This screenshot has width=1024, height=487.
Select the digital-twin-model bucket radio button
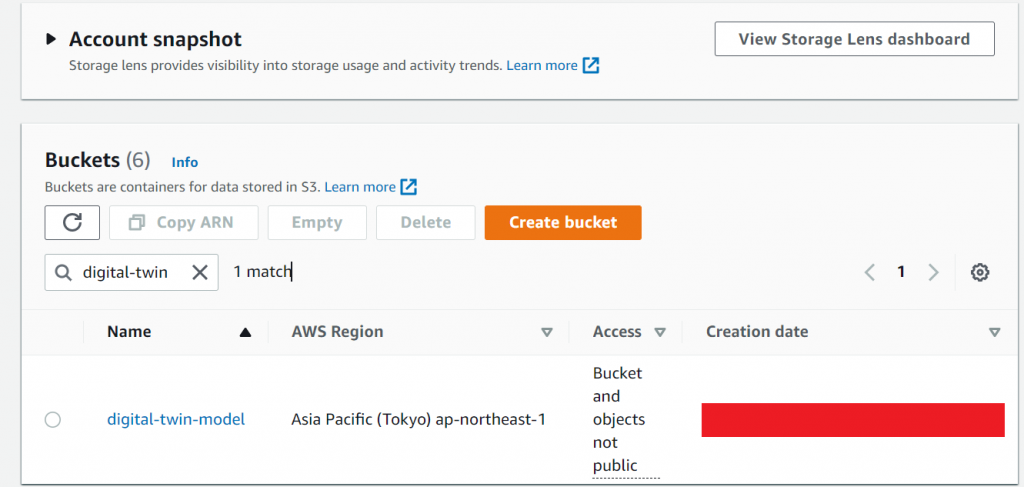tap(53, 420)
